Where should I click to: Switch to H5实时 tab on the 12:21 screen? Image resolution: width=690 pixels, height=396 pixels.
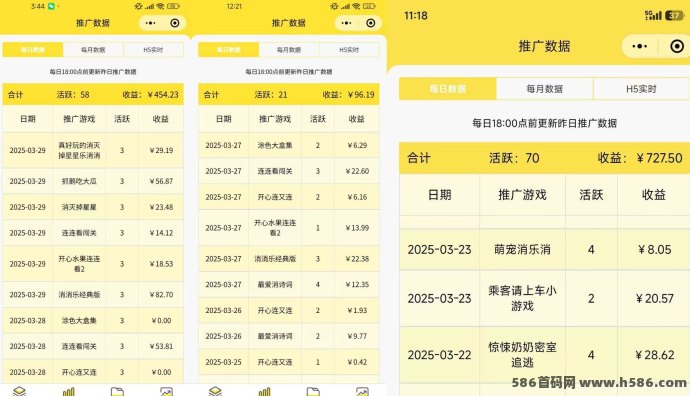(349, 50)
